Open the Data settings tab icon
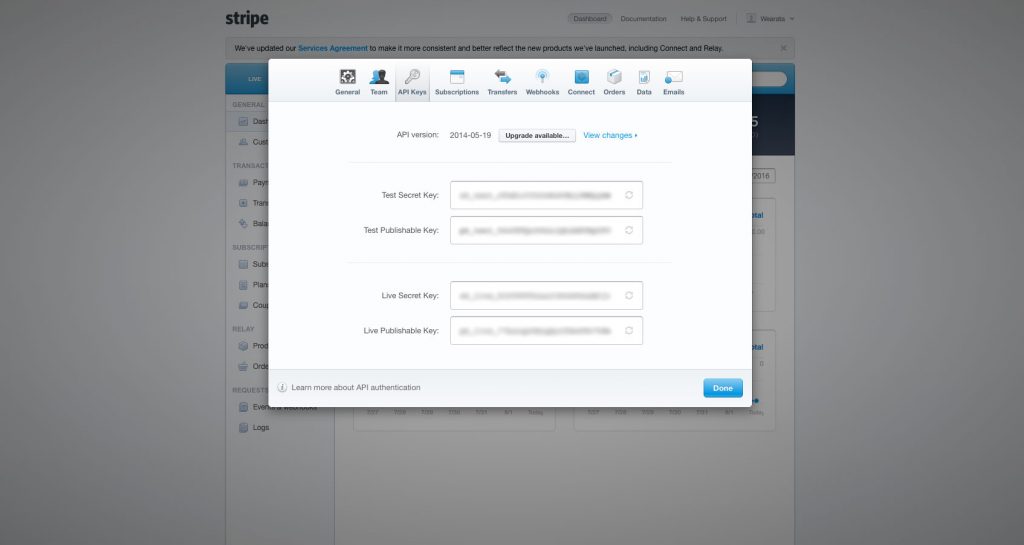Viewport: 1024px width, 545px height. click(644, 77)
